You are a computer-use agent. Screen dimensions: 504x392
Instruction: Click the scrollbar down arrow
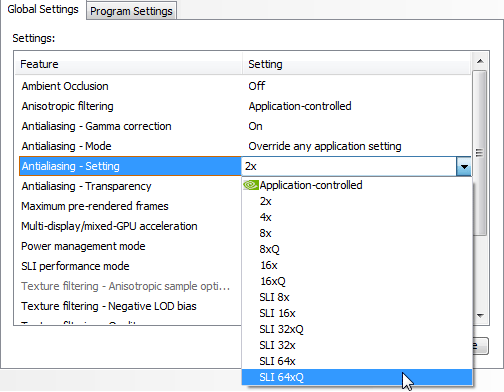[480, 315]
